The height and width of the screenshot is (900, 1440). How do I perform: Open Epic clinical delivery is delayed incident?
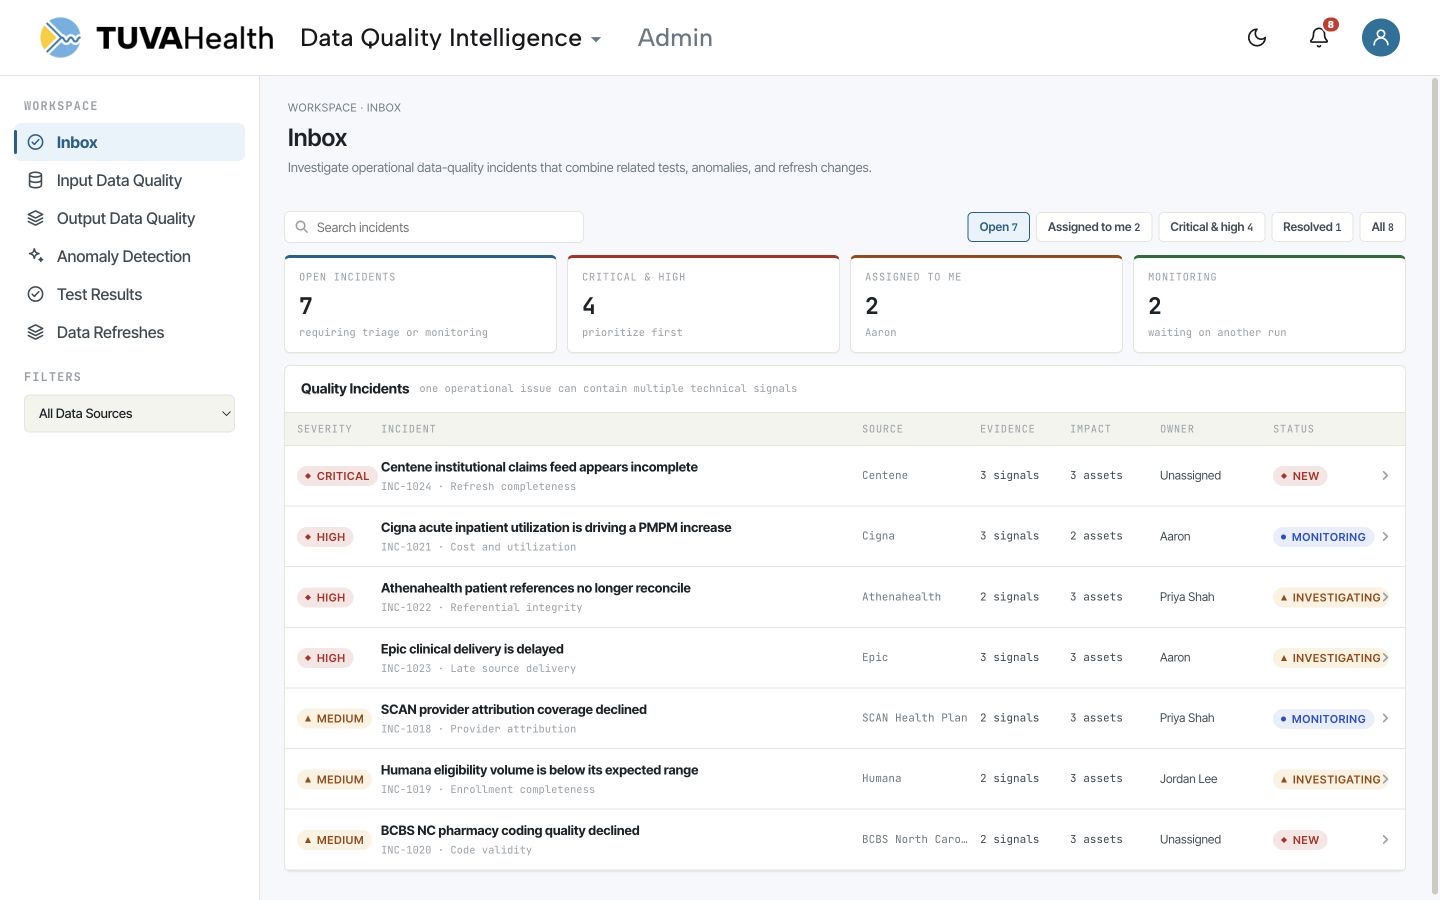coord(472,649)
